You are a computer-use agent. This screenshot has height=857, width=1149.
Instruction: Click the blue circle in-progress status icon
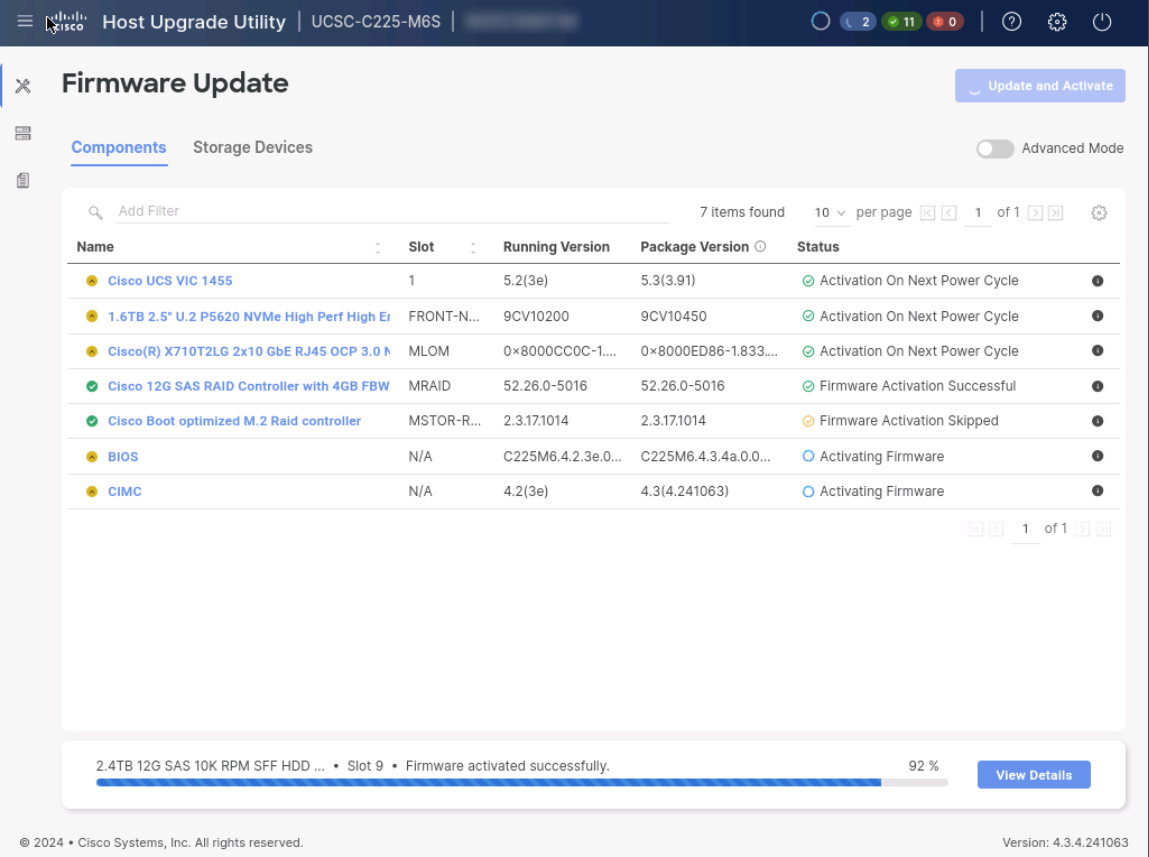(x=820, y=21)
